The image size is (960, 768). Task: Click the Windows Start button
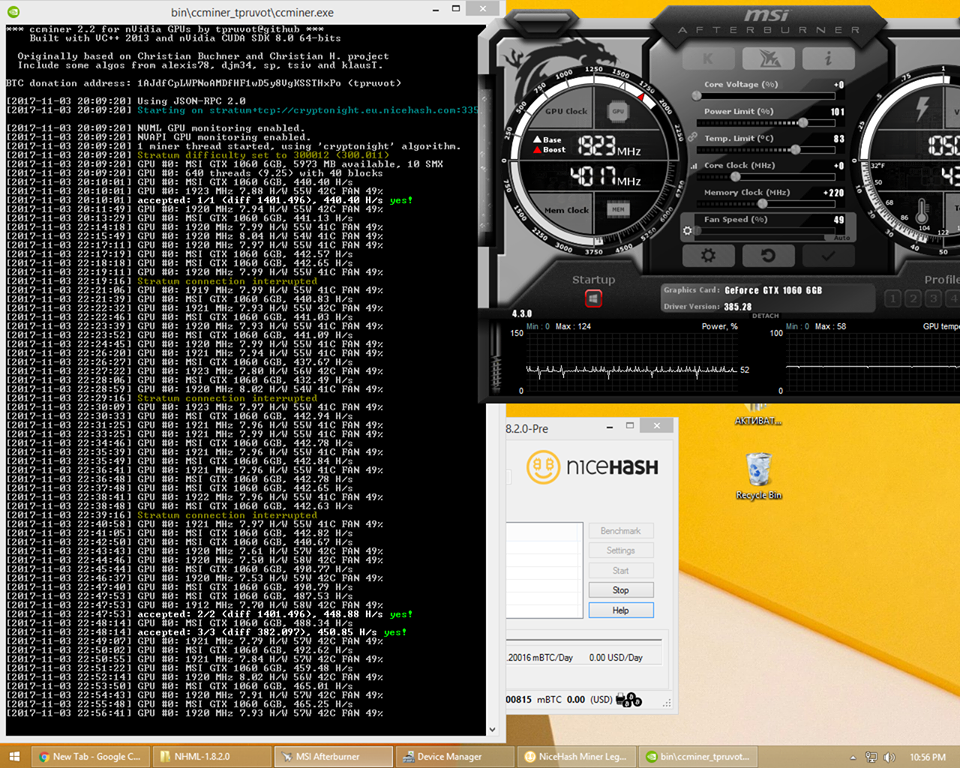pos(15,756)
